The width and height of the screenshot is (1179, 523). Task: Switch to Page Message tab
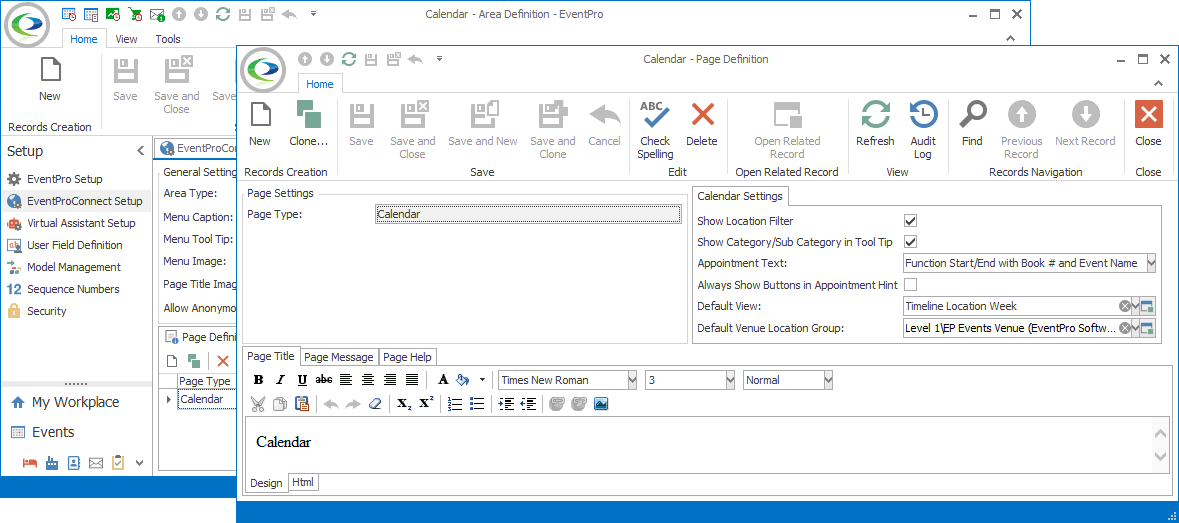tap(338, 357)
